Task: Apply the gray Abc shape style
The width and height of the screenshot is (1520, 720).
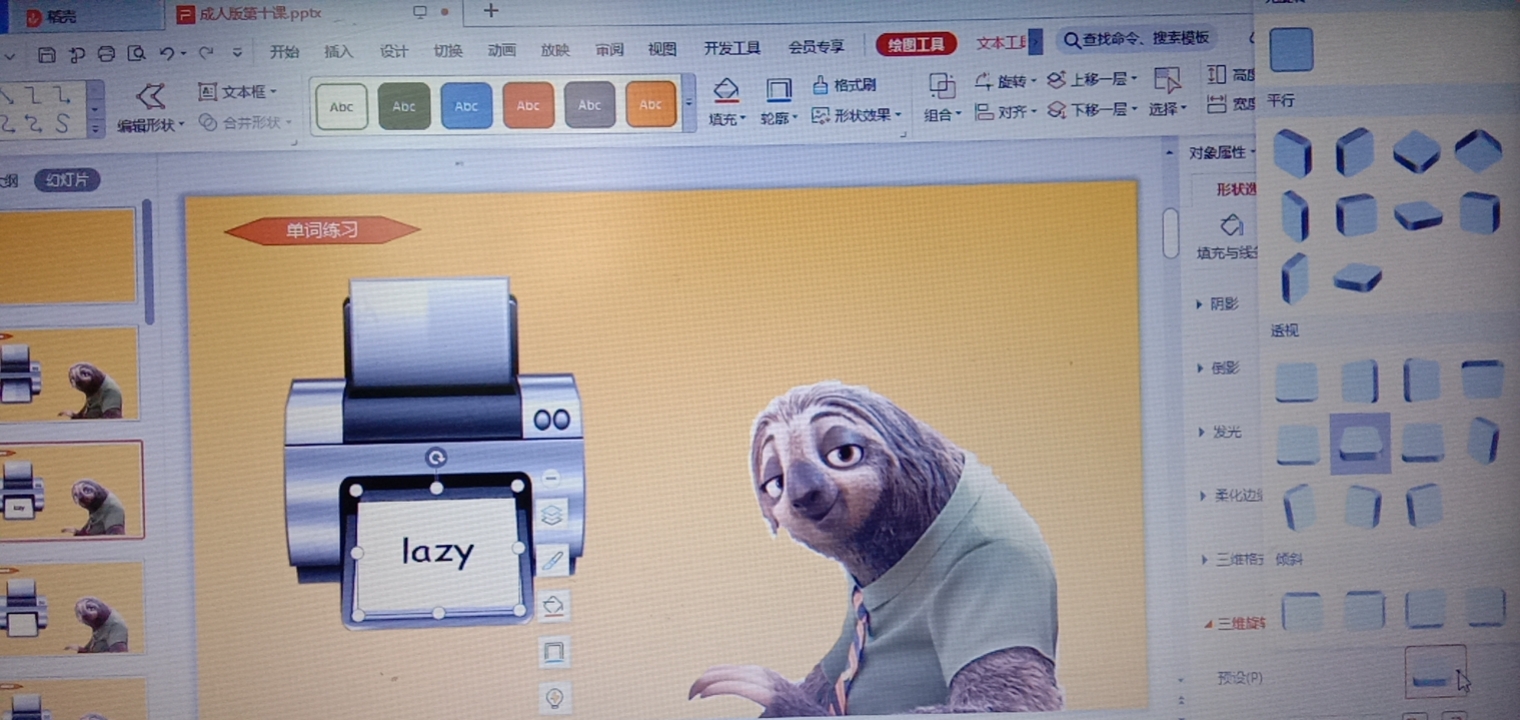Action: coord(589,105)
